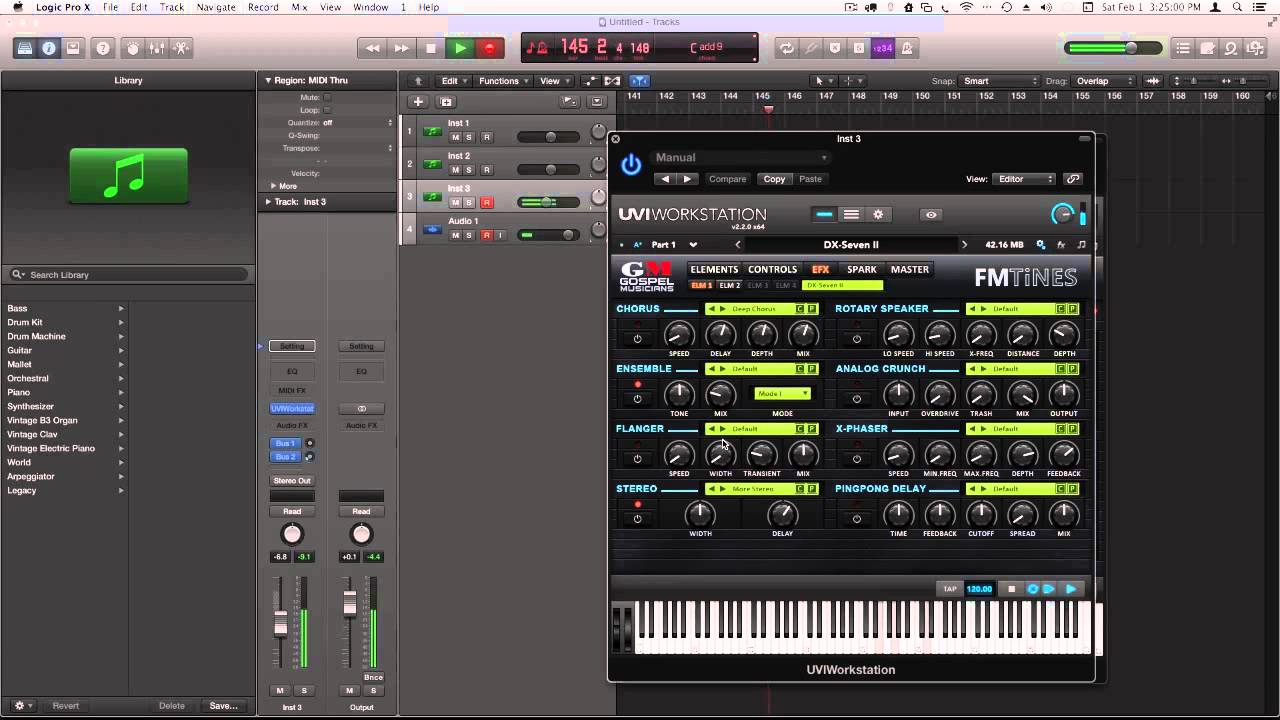Switch to the ELEMENTS tab

click(x=714, y=269)
